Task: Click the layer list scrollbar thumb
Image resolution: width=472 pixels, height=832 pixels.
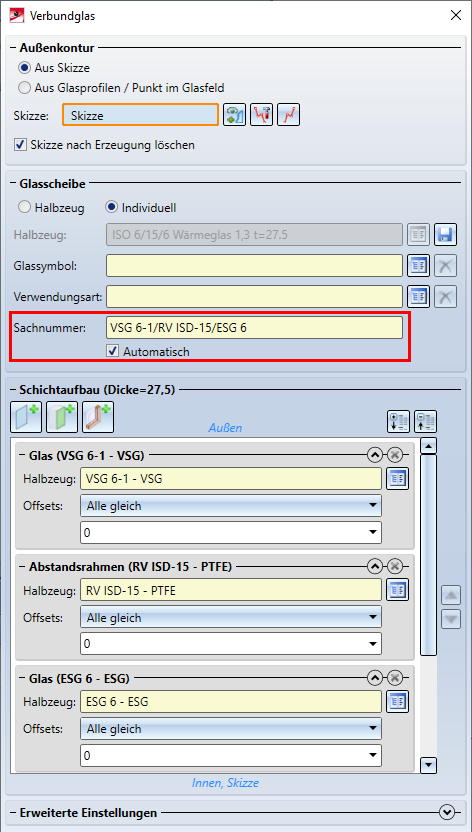Action: point(428,554)
